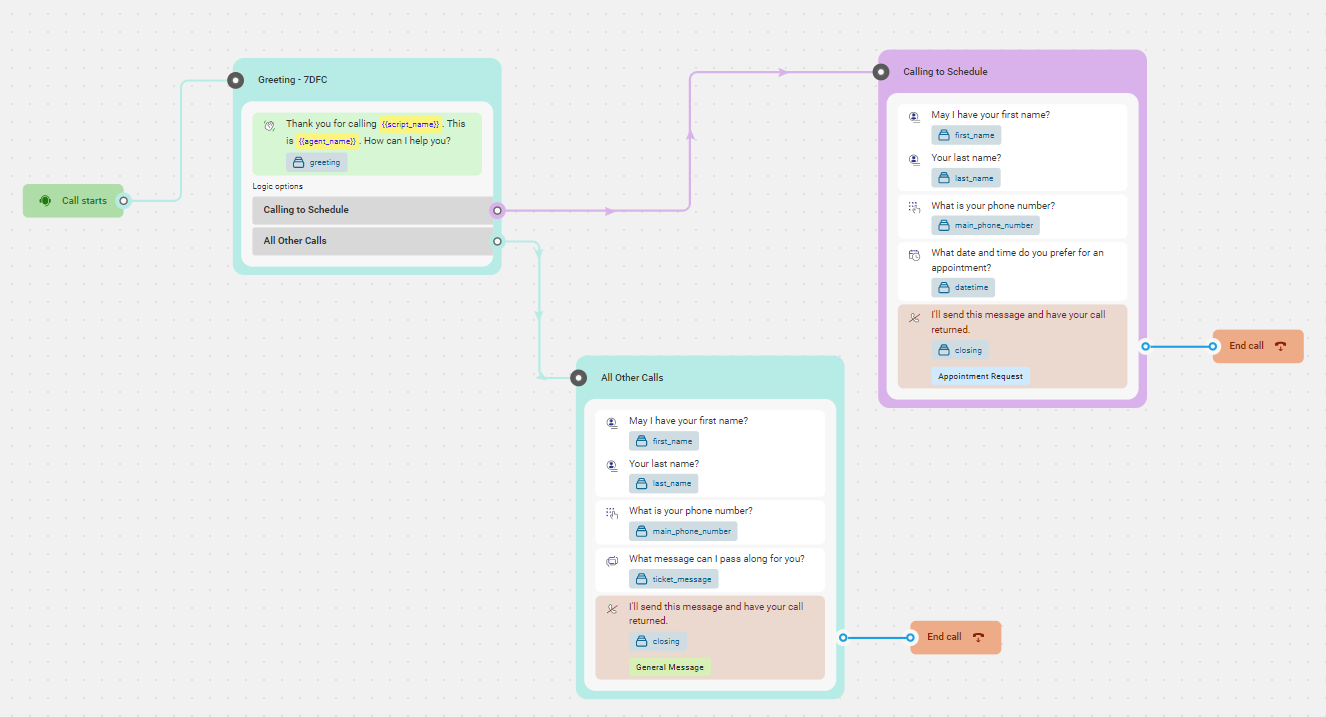Click the phone keypad icon in All Other Calls
This screenshot has height=717, width=1326.
[x=612, y=513]
